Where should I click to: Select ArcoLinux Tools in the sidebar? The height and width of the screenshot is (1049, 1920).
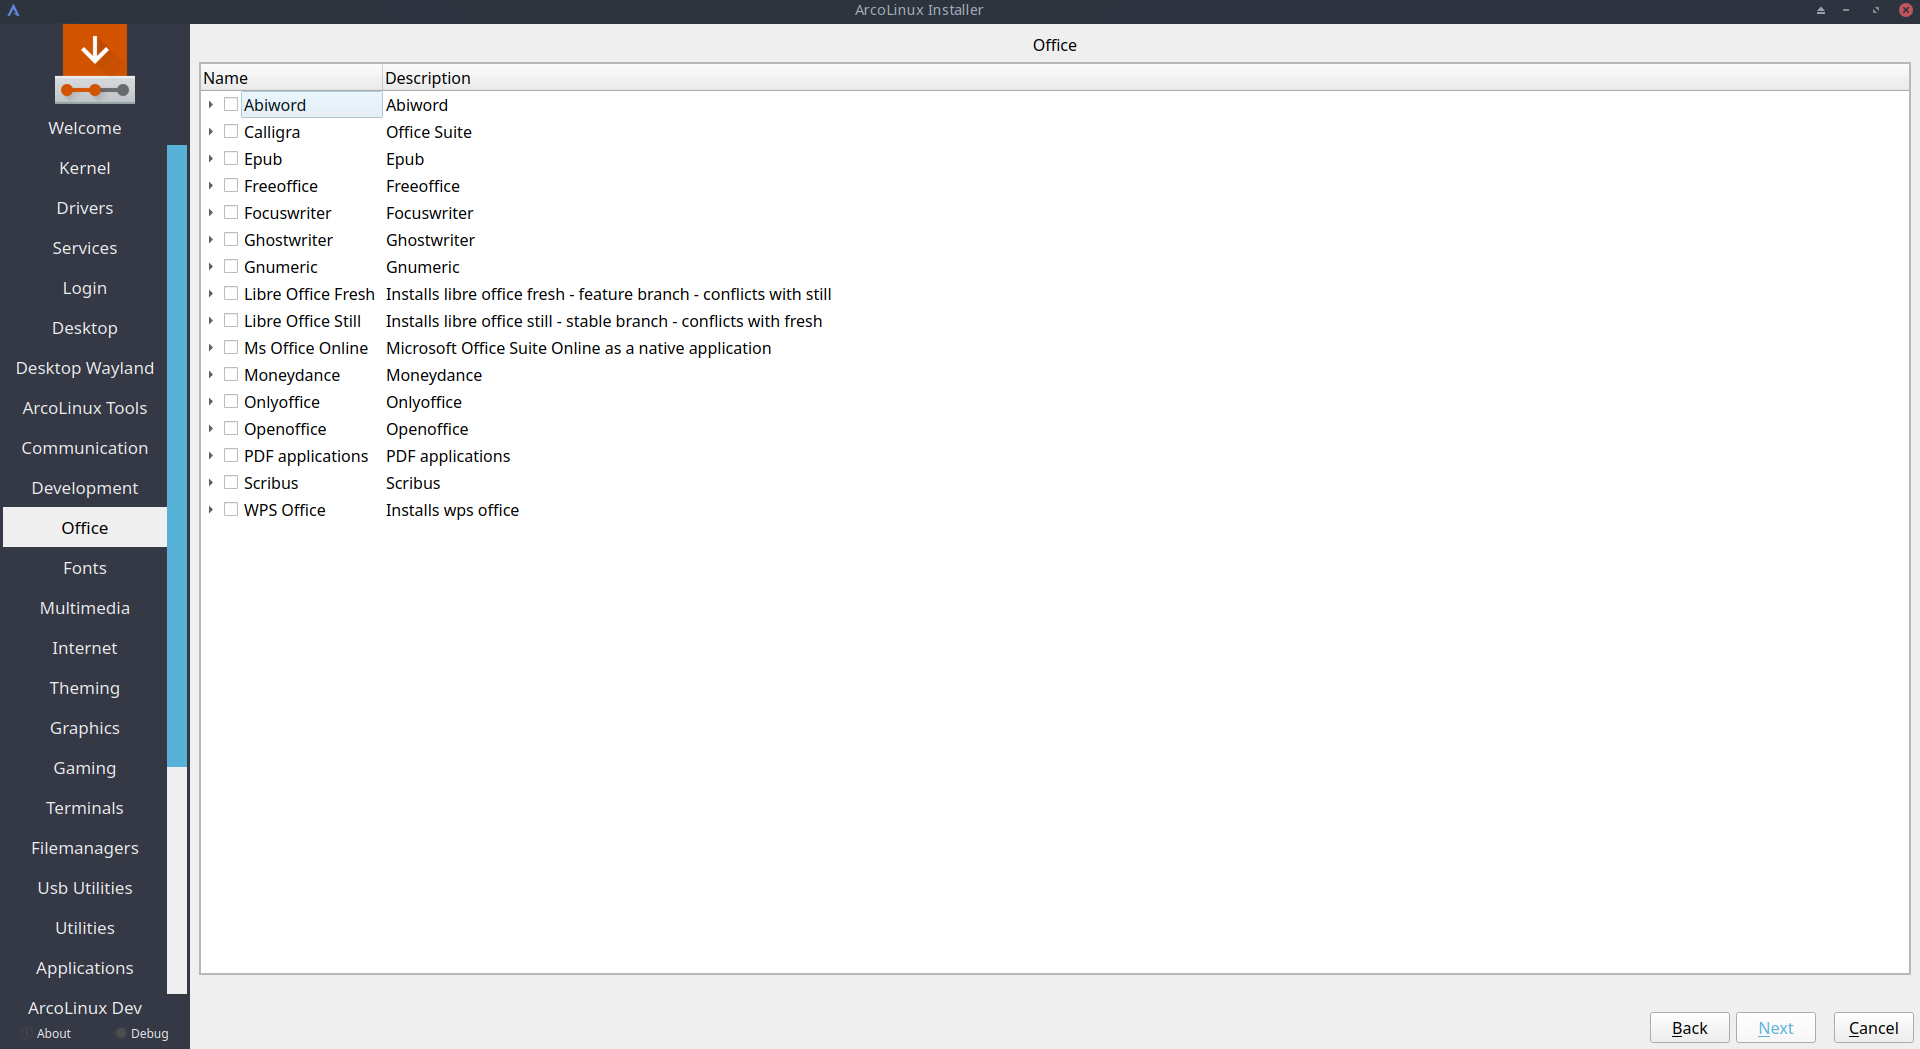pyautogui.click(x=85, y=408)
